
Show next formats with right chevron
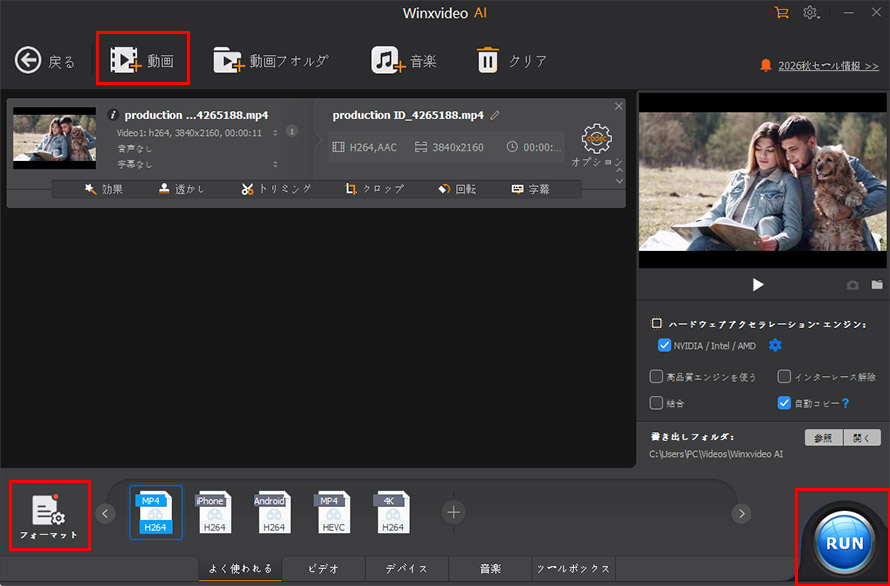pos(741,513)
